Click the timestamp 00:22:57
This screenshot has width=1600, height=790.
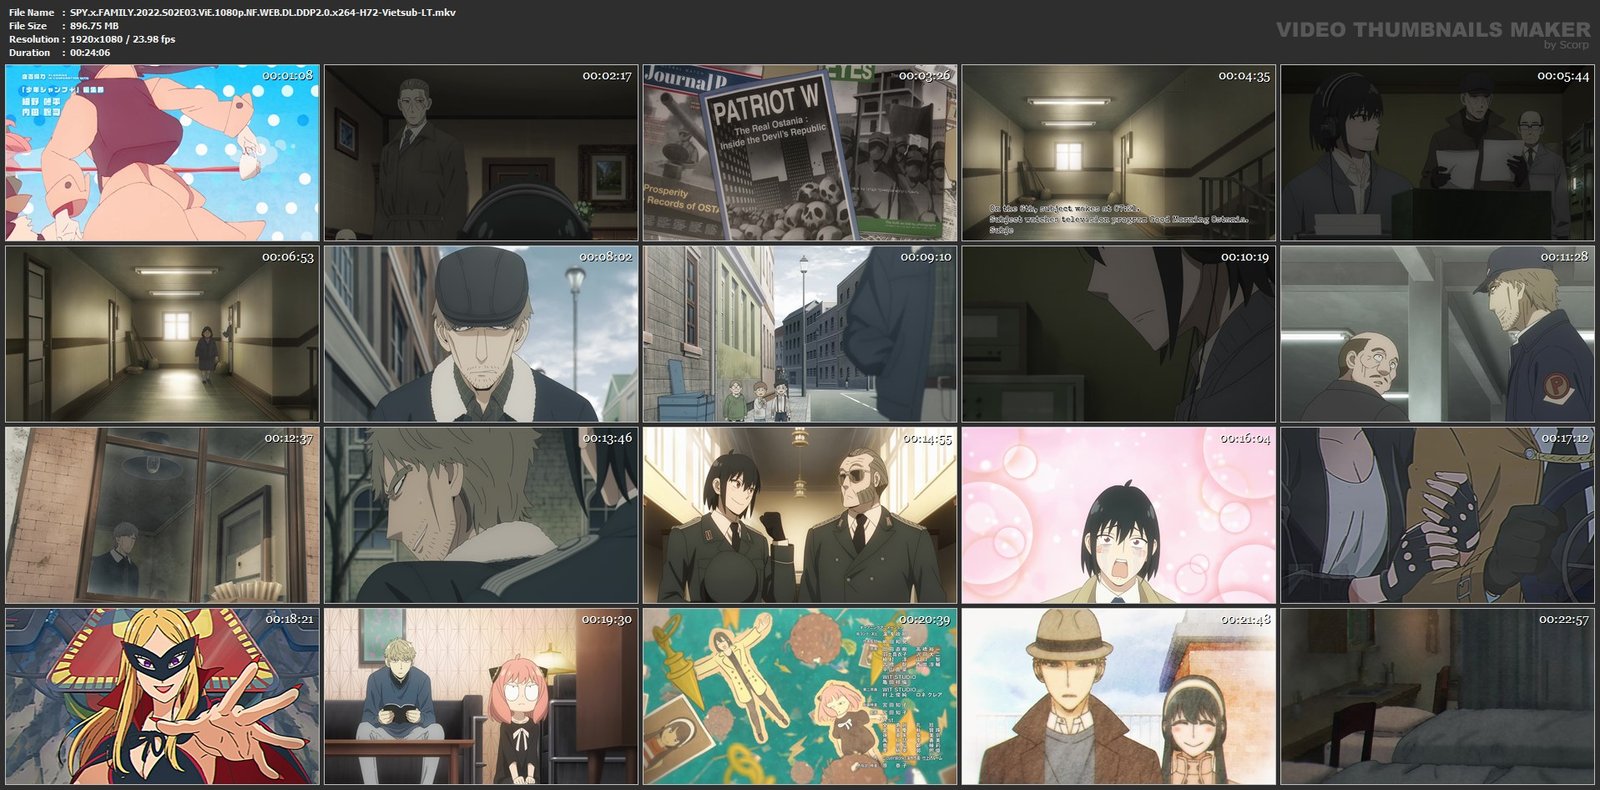(x=1563, y=620)
